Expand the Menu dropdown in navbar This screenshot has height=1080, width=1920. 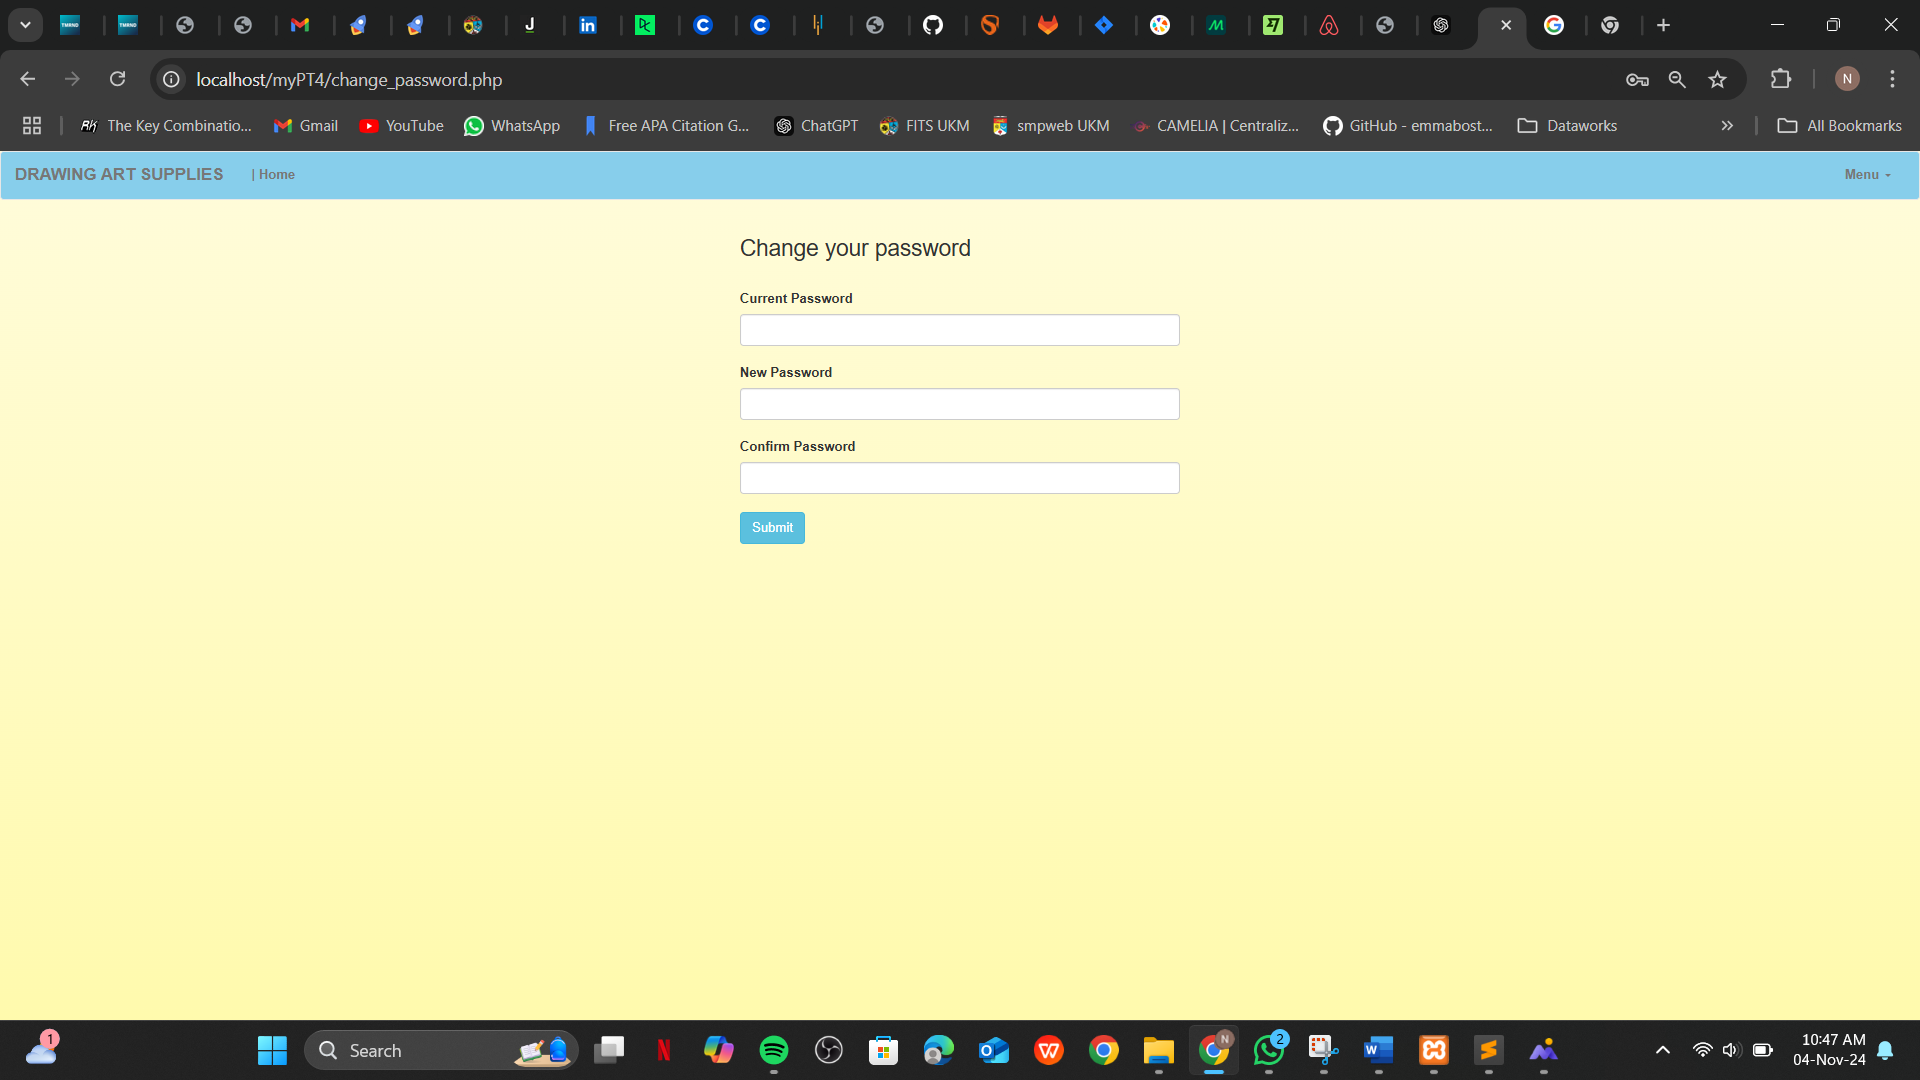[x=1867, y=174]
